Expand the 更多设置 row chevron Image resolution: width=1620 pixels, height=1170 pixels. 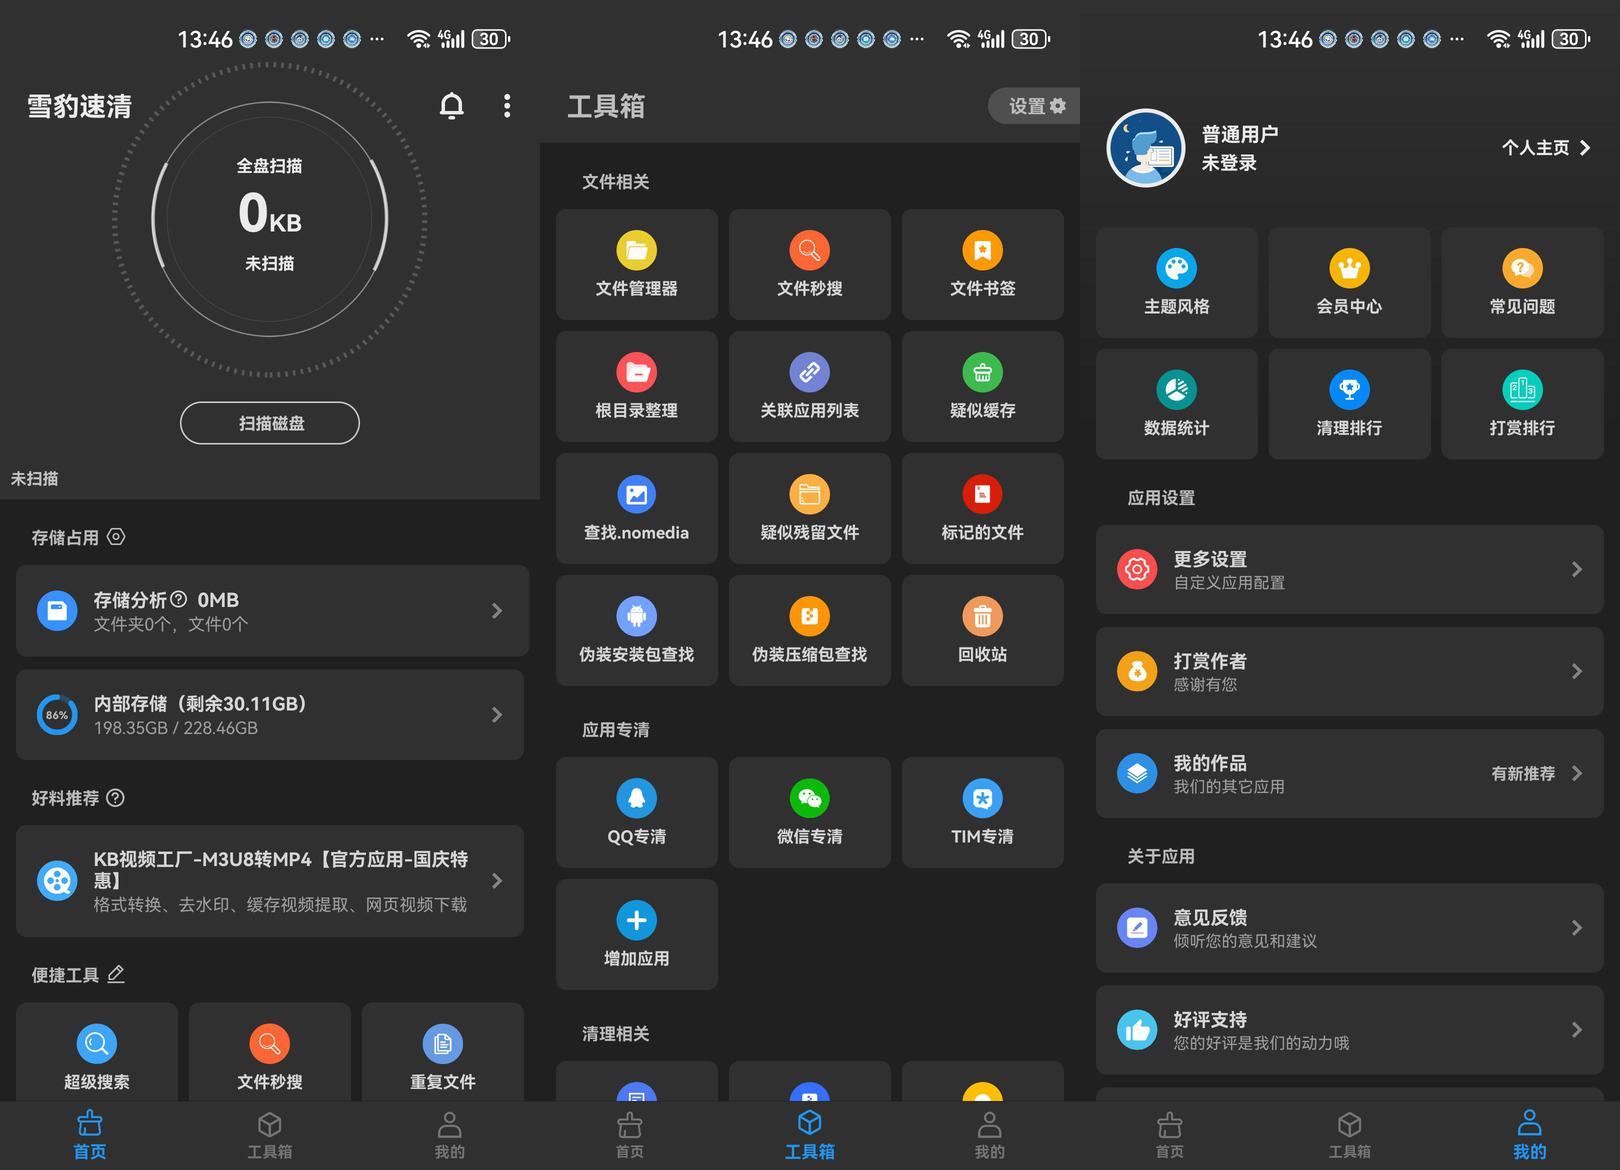tap(1576, 570)
